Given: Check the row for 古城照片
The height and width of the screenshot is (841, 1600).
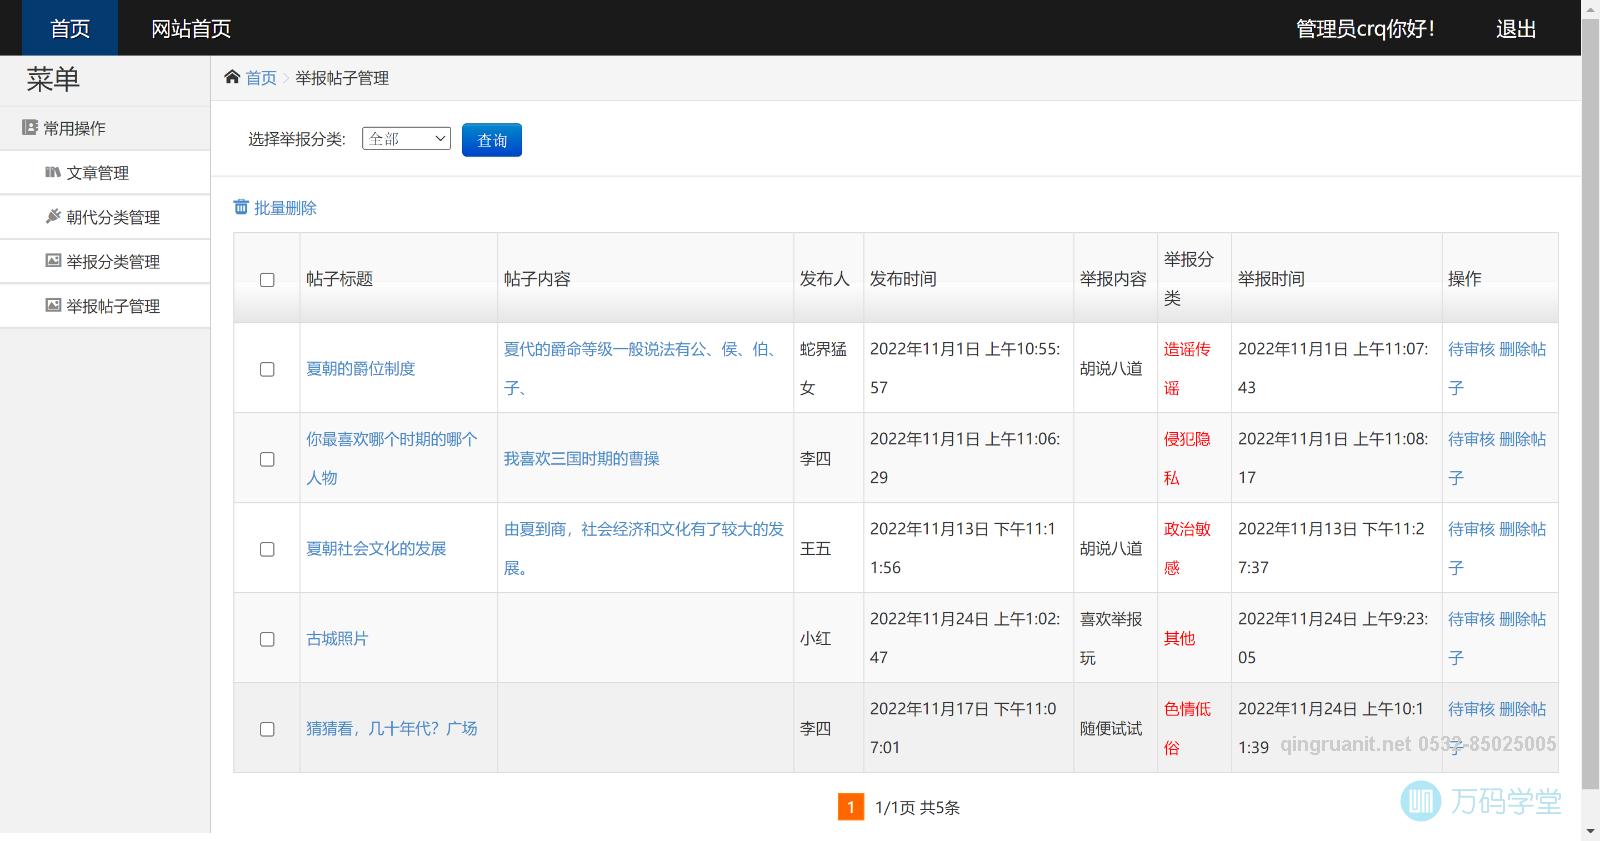Looking at the screenshot, I should (267, 639).
